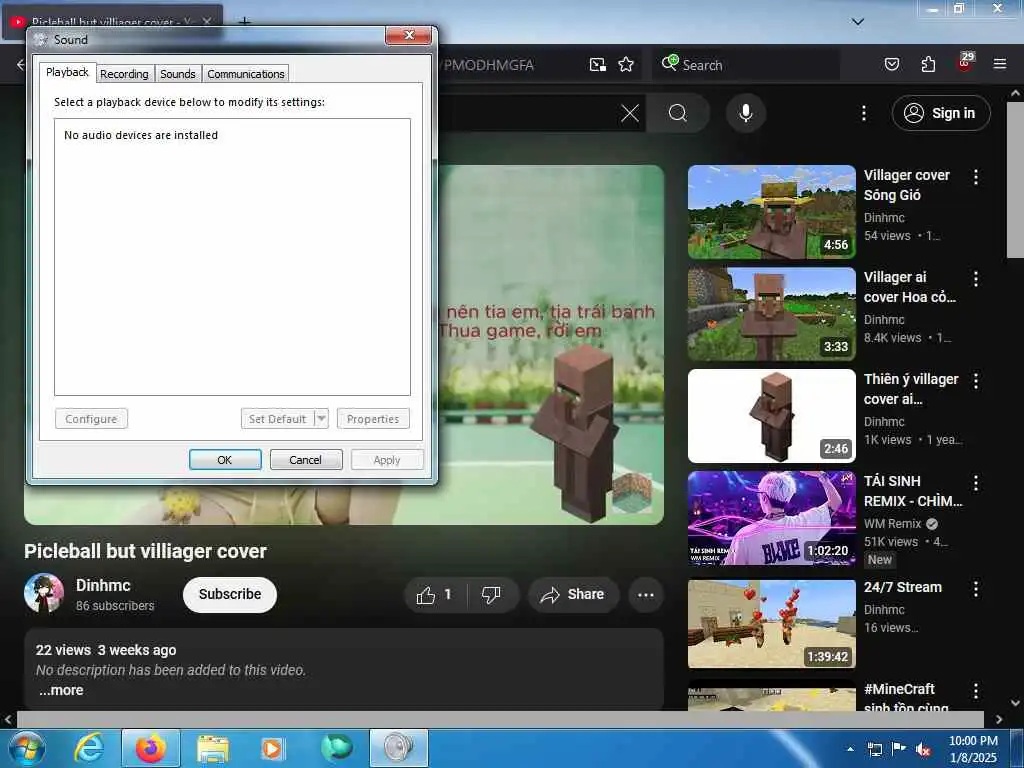Open the Pocket save icon in Firefox

892,64
